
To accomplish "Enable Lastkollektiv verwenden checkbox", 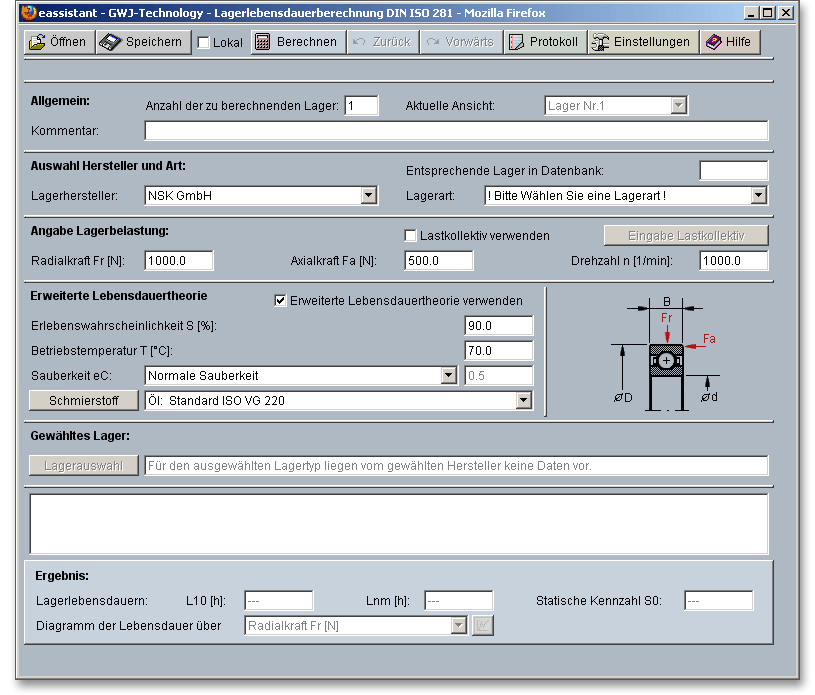I will [410, 236].
